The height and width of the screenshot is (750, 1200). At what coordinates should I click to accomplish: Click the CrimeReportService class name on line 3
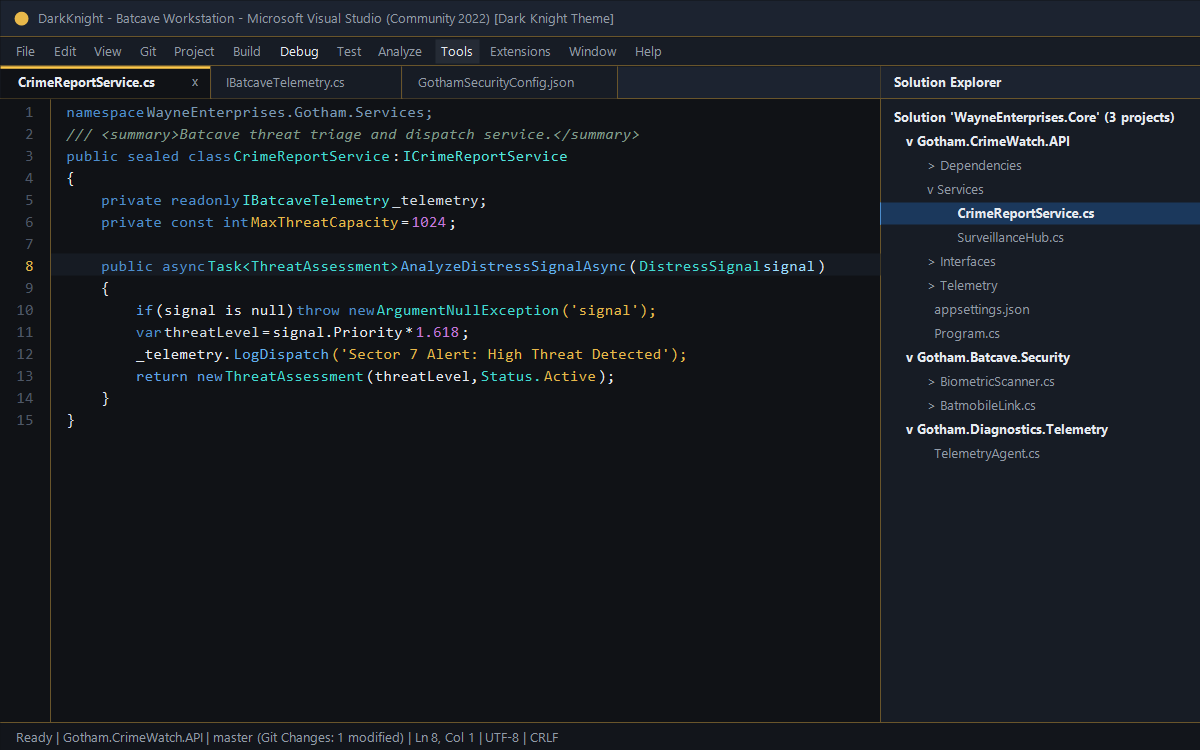click(311, 156)
